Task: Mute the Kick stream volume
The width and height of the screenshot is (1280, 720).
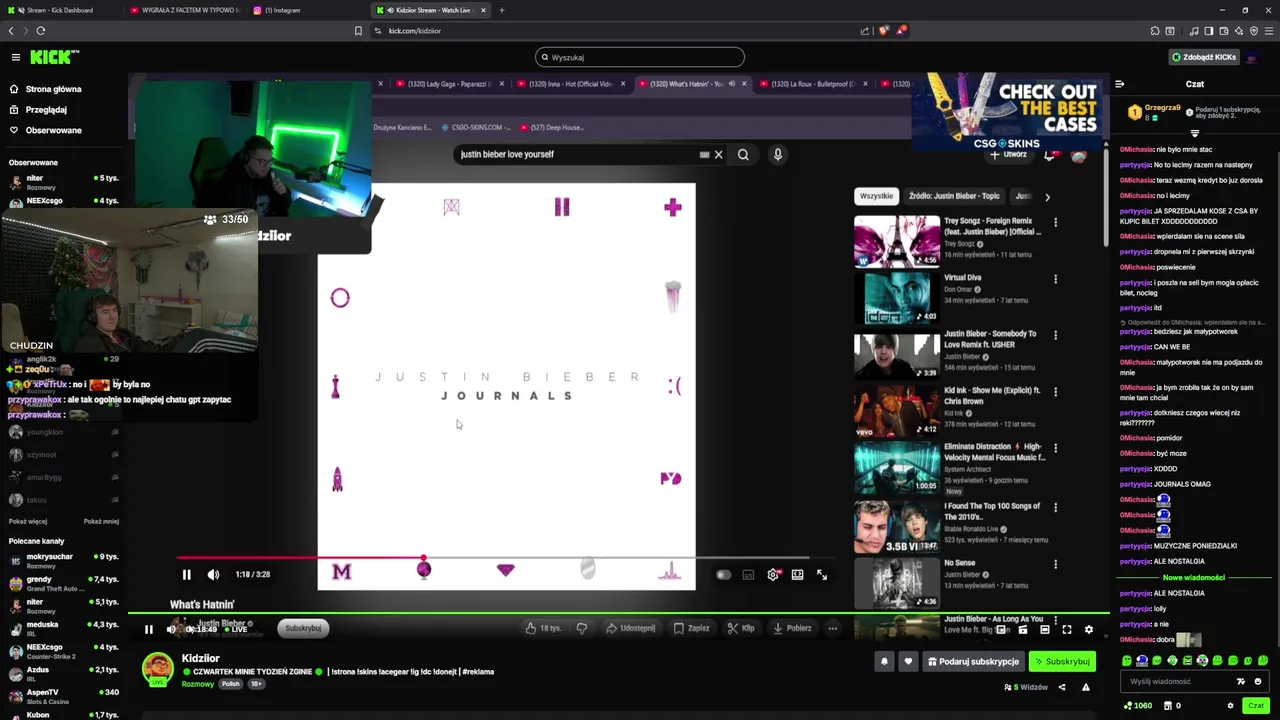Action: click(171, 629)
